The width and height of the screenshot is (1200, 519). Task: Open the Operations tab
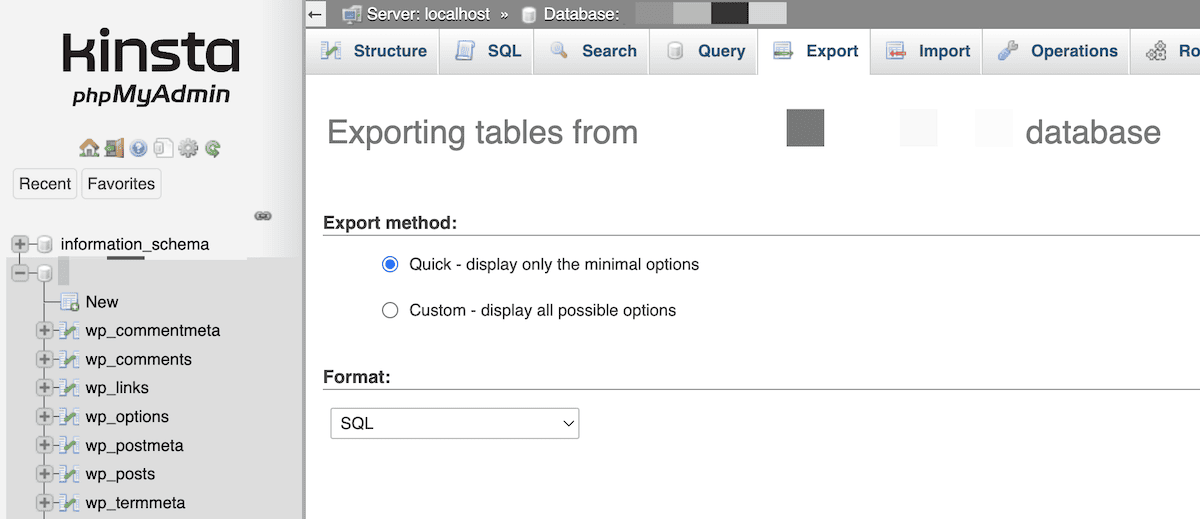(1057, 51)
